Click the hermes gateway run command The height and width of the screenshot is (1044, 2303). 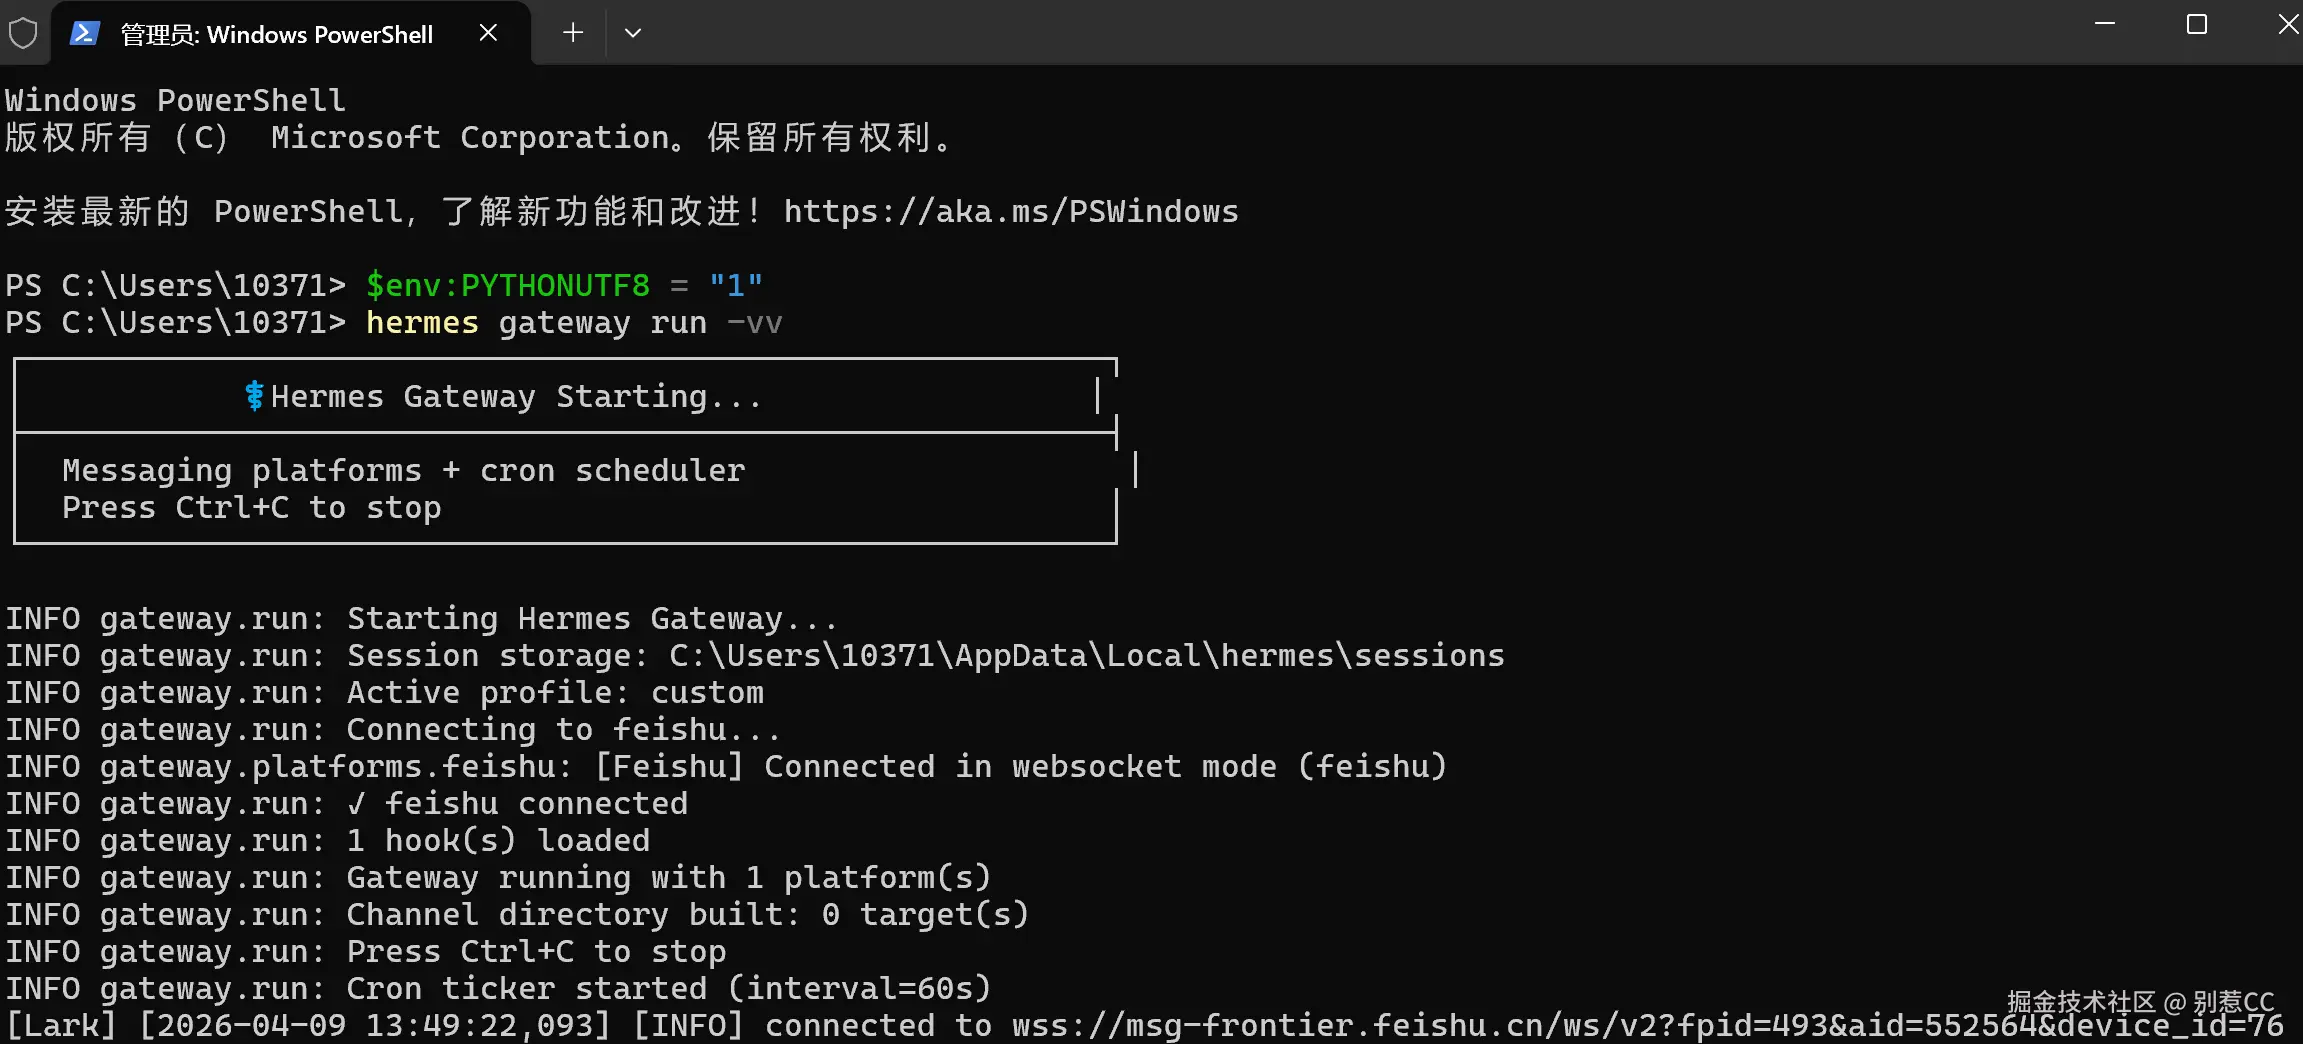pos(573,323)
